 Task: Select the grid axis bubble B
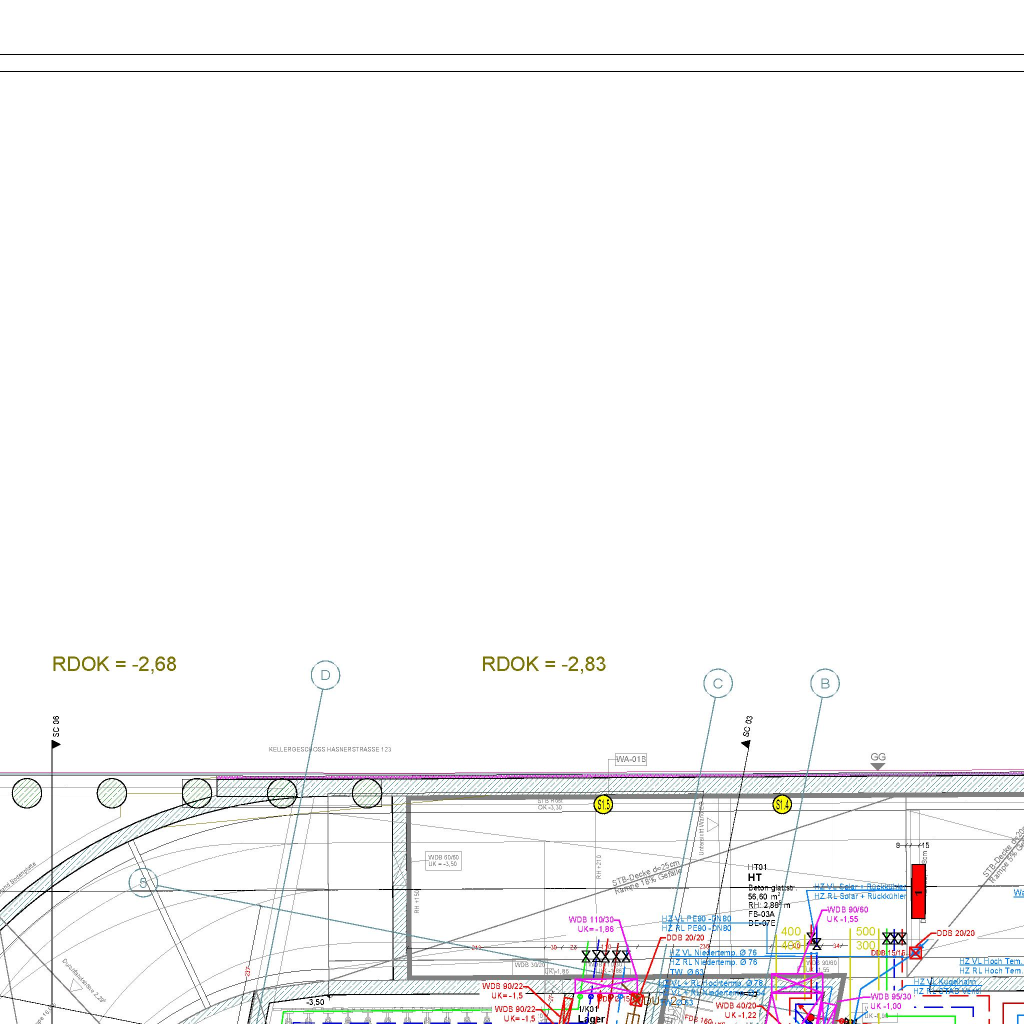click(825, 684)
